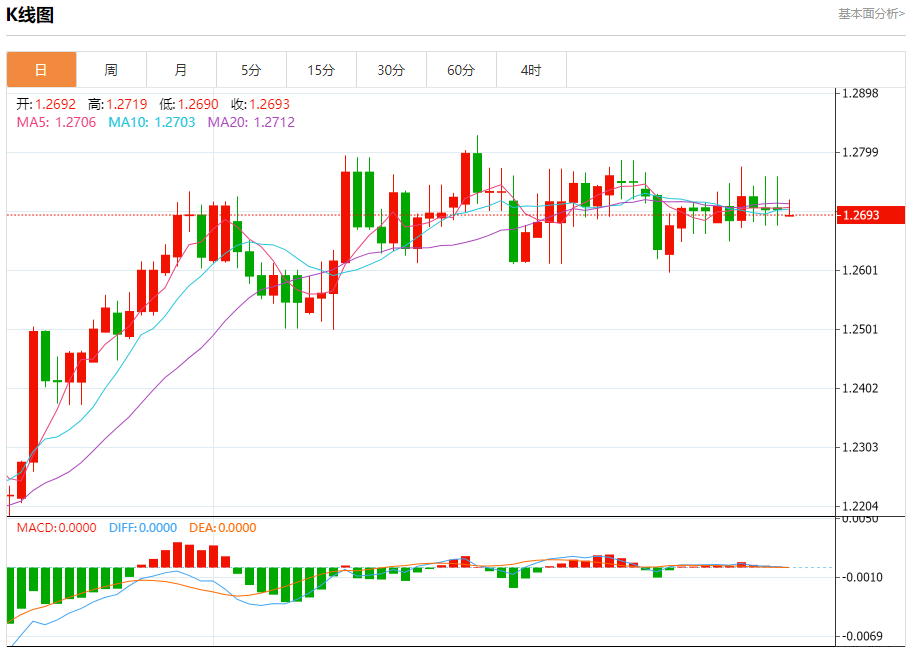Click the 高:1.2719 high price value
This screenshot has width=913, height=647.
pyautogui.click(x=118, y=104)
